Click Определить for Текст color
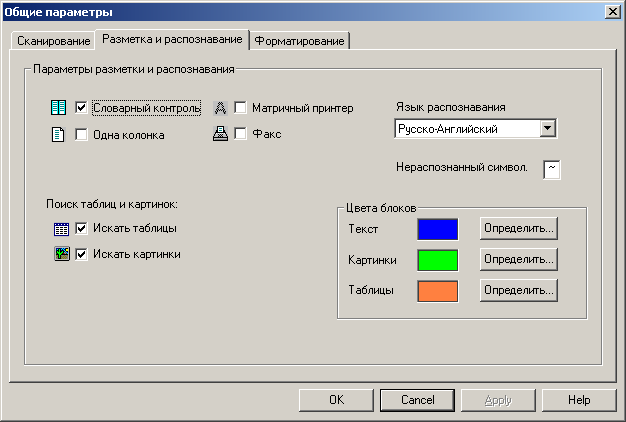Viewport: 626px width, 422px height. [519, 228]
